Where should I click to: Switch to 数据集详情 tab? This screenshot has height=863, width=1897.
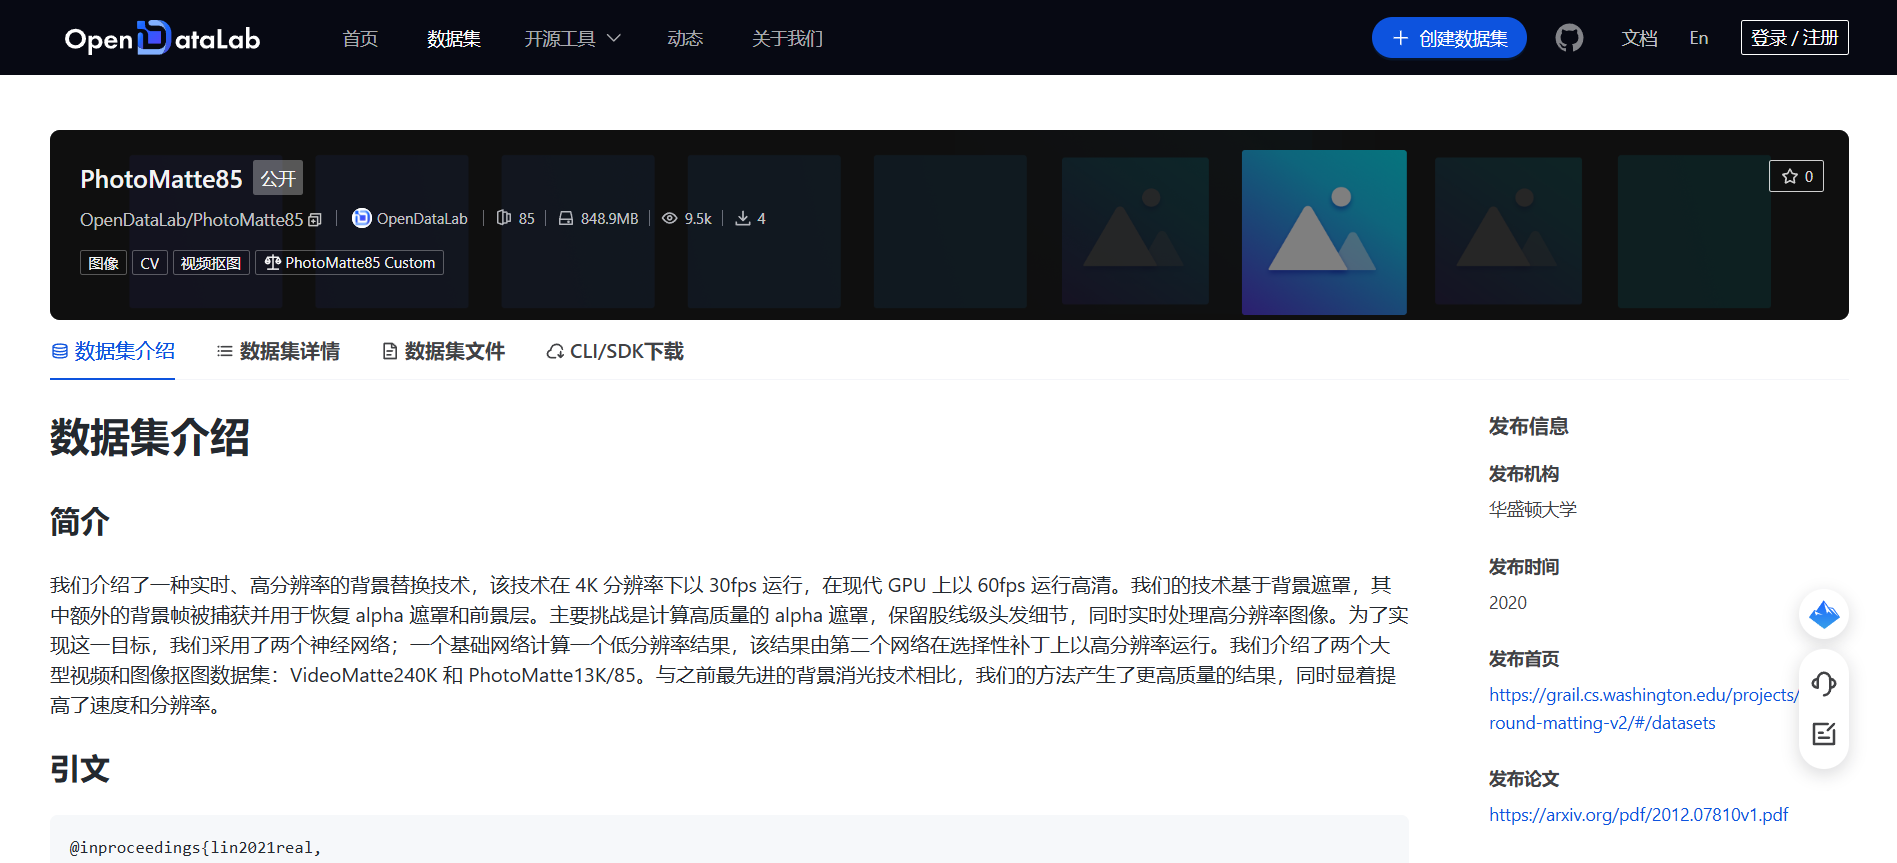coord(278,351)
